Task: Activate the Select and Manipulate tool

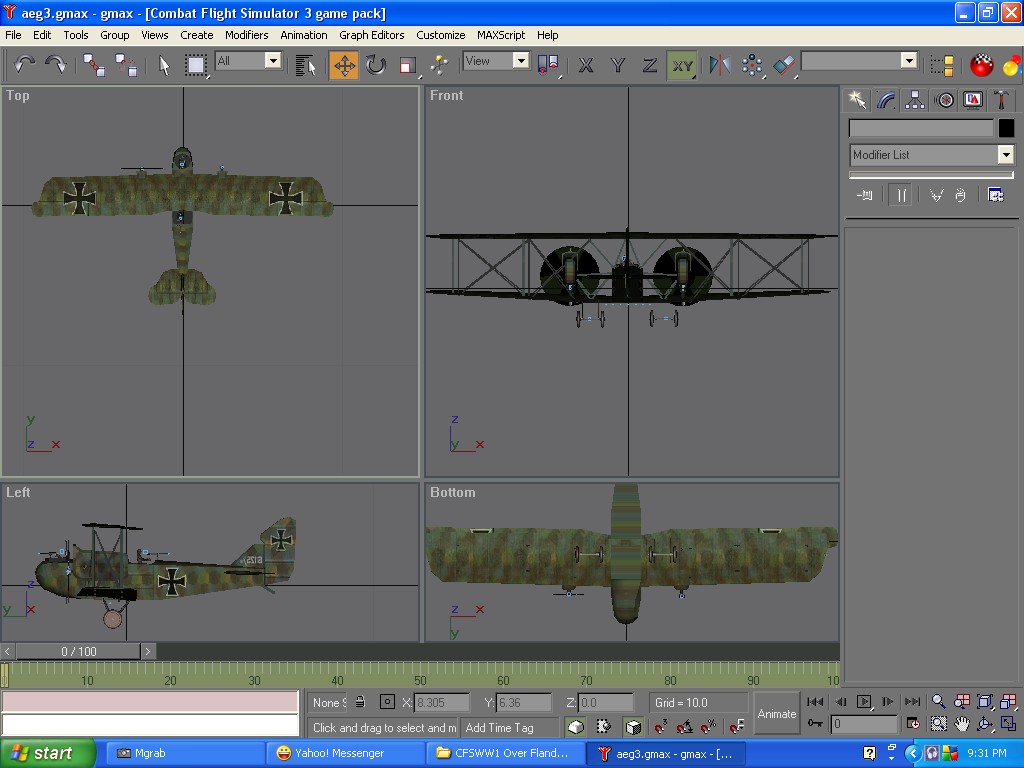Action: (439, 65)
